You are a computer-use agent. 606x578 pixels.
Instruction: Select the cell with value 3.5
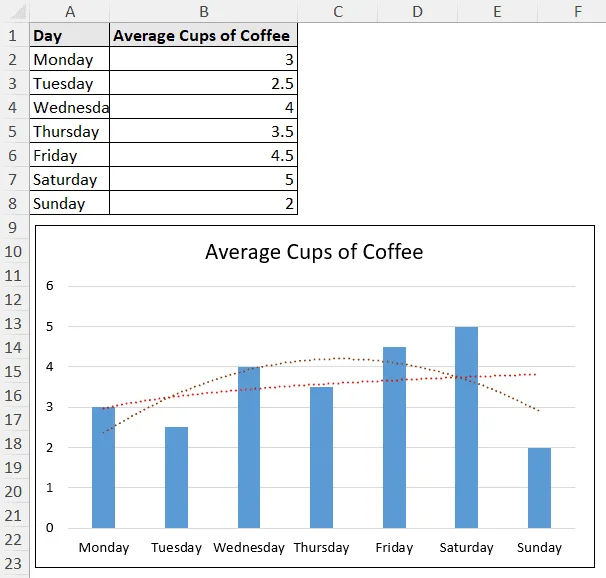(204, 131)
